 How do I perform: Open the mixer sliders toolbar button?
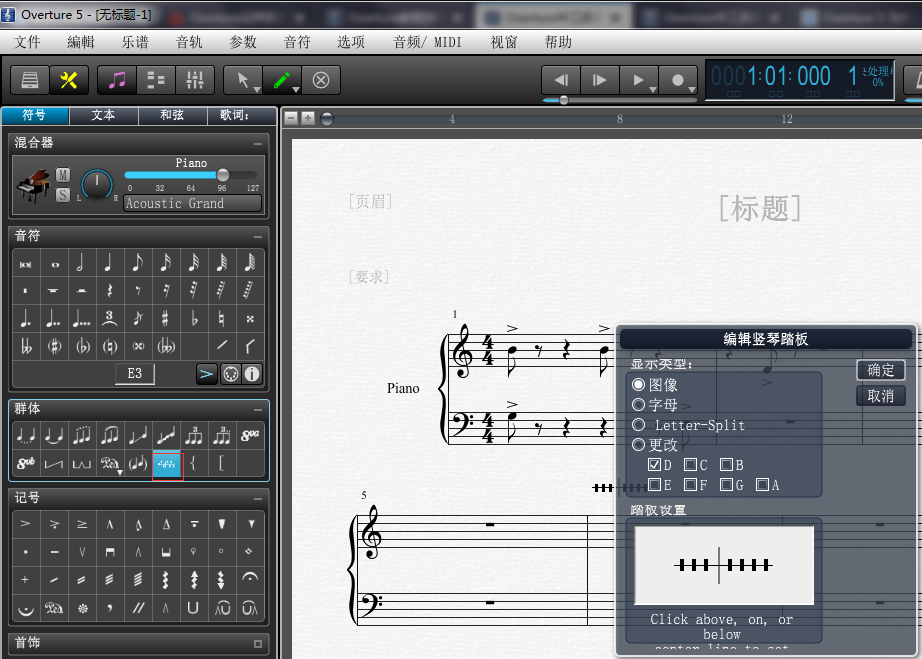click(x=194, y=80)
